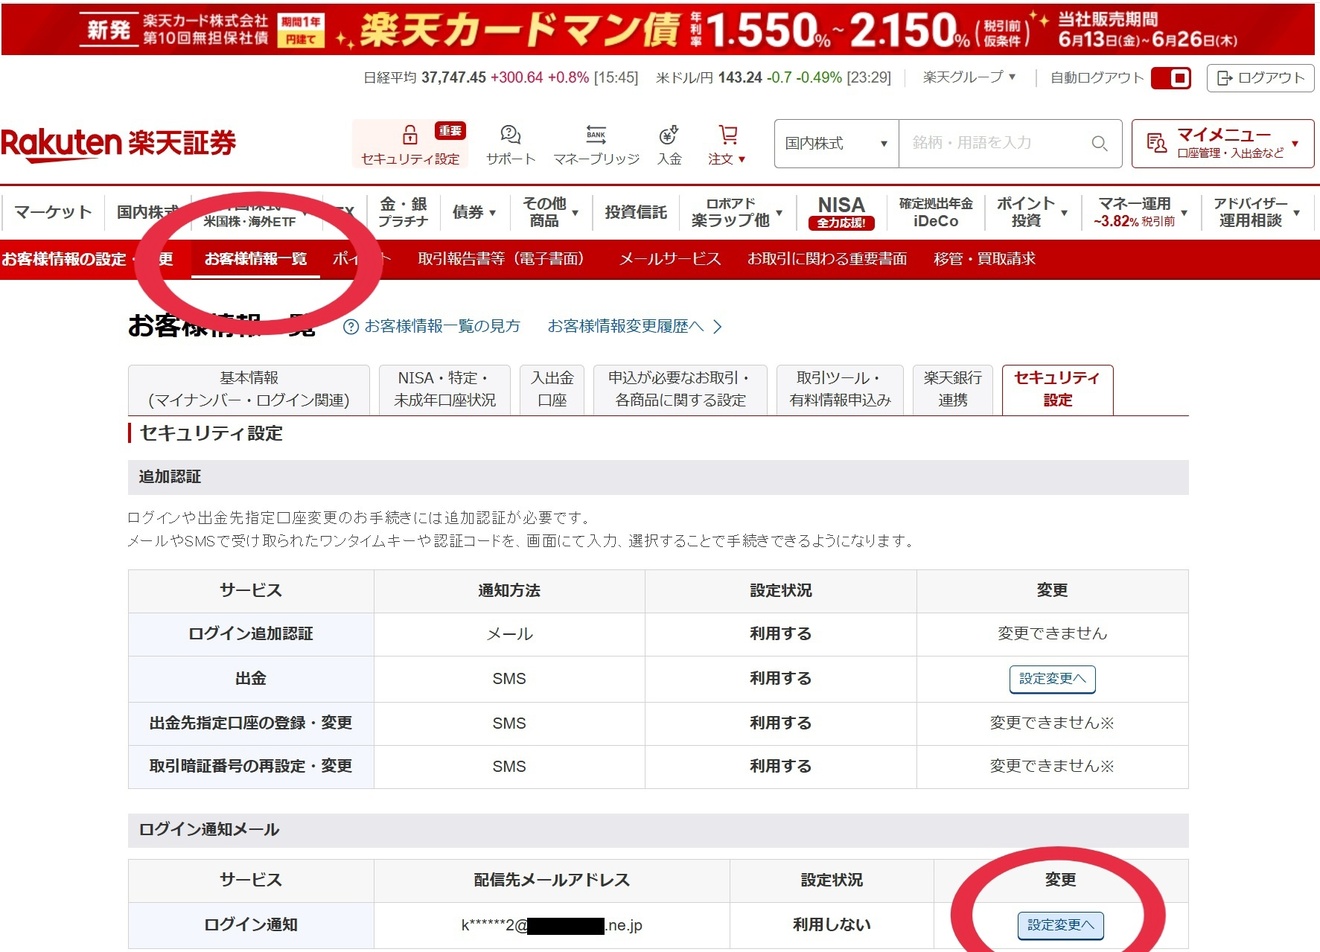Image resolution: width=1320 pixels, height=952 pixels.
Task: Click the masked email address cell
Action: (552, 925)
